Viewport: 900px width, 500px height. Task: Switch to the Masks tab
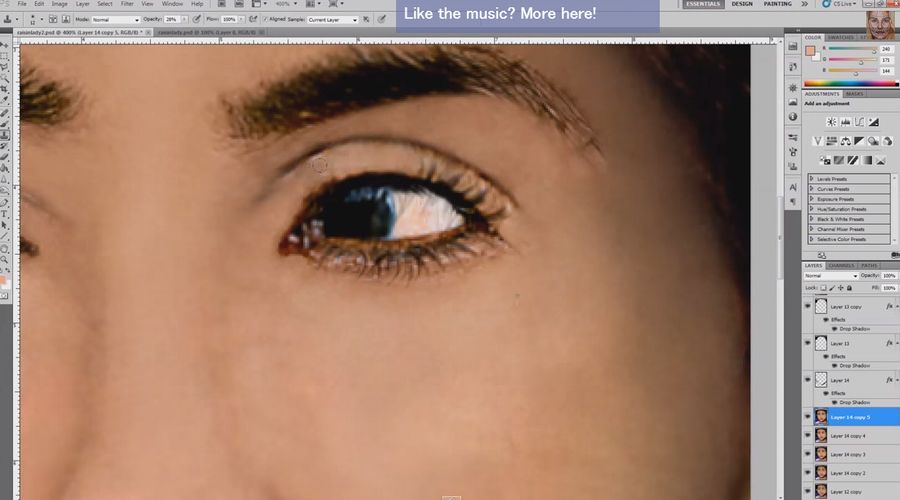click(x=854, y=94)
